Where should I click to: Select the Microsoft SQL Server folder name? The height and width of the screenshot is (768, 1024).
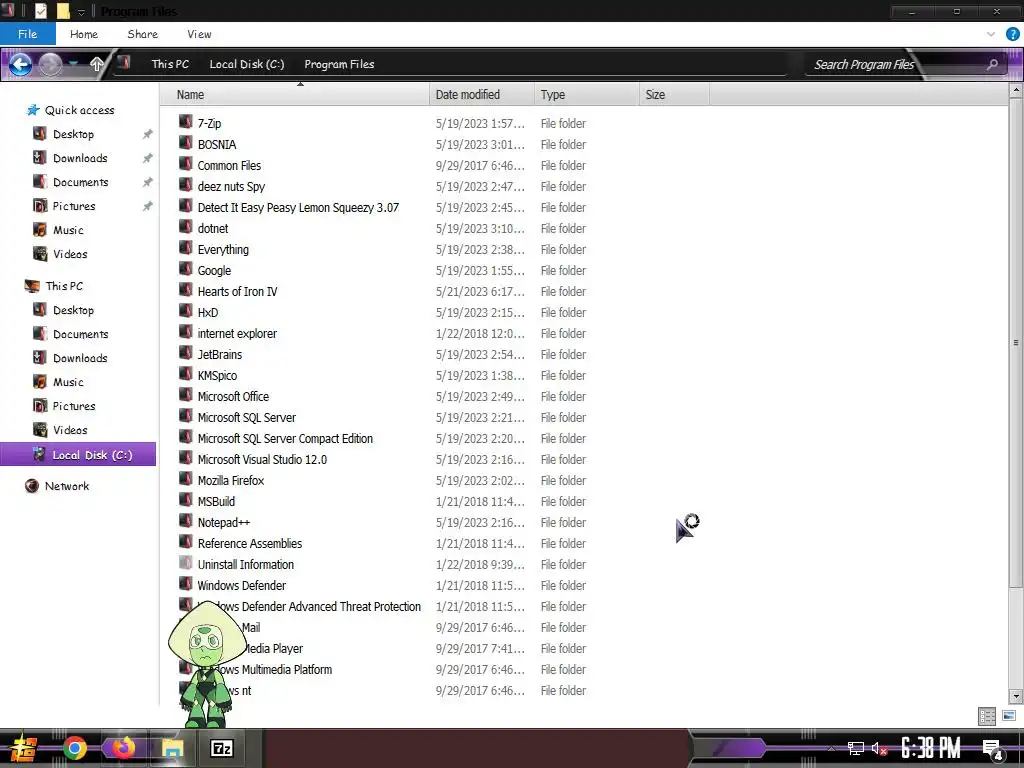[246, 417]
